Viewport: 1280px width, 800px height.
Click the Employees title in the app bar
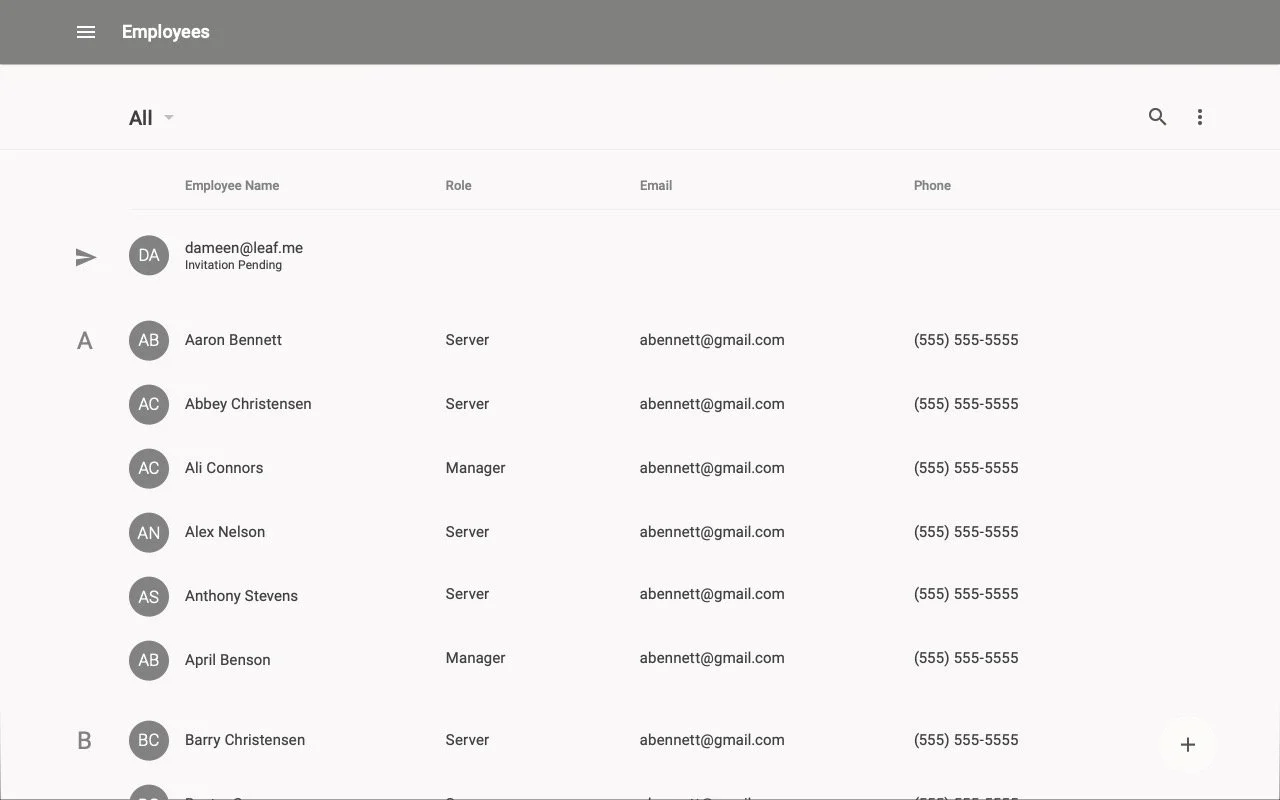point(165,31)
